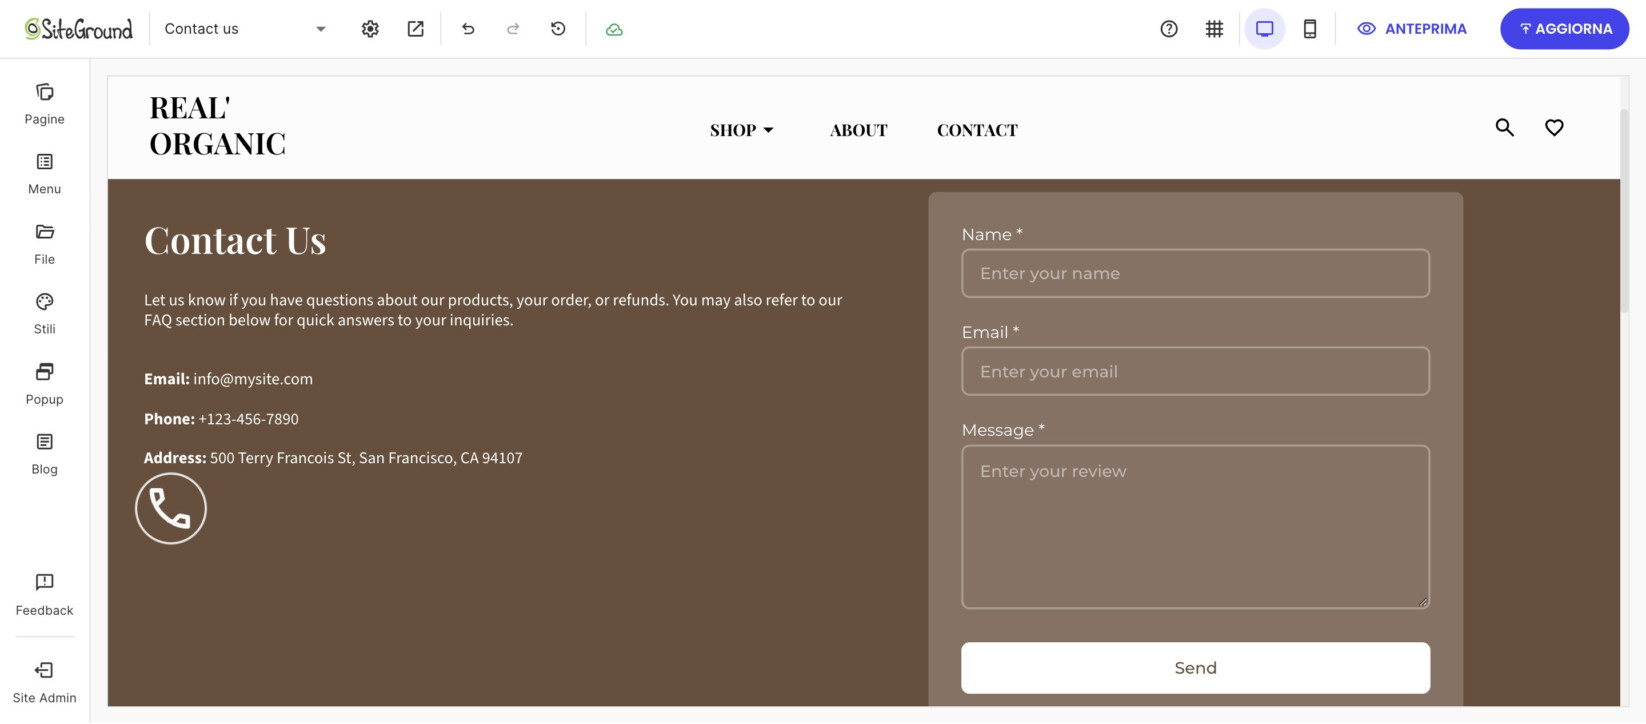Click the REAL' ORGANIC site title
1646x724 pixels.
click(x=218, y=126)
